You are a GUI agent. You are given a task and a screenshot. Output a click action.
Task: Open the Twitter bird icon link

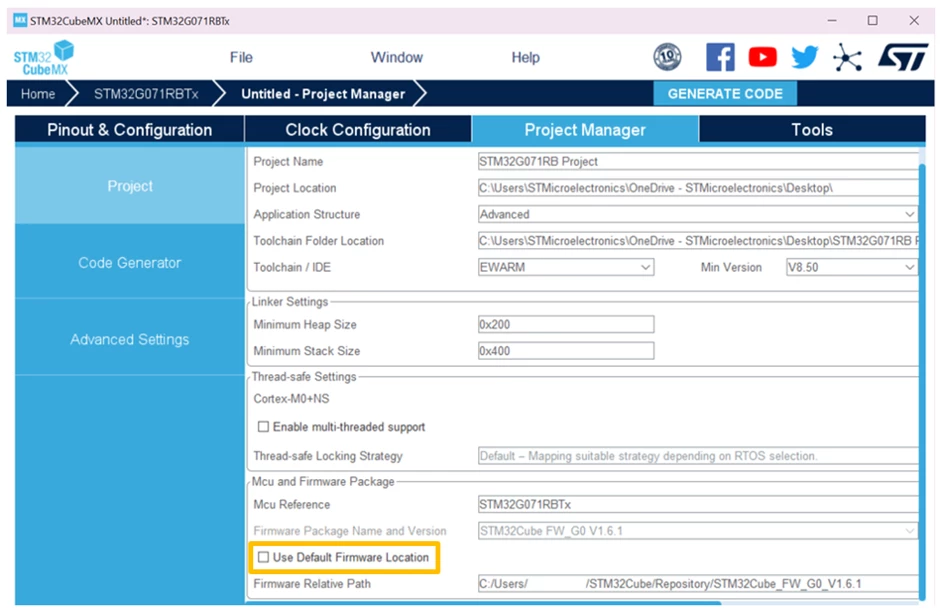point(805,58)
